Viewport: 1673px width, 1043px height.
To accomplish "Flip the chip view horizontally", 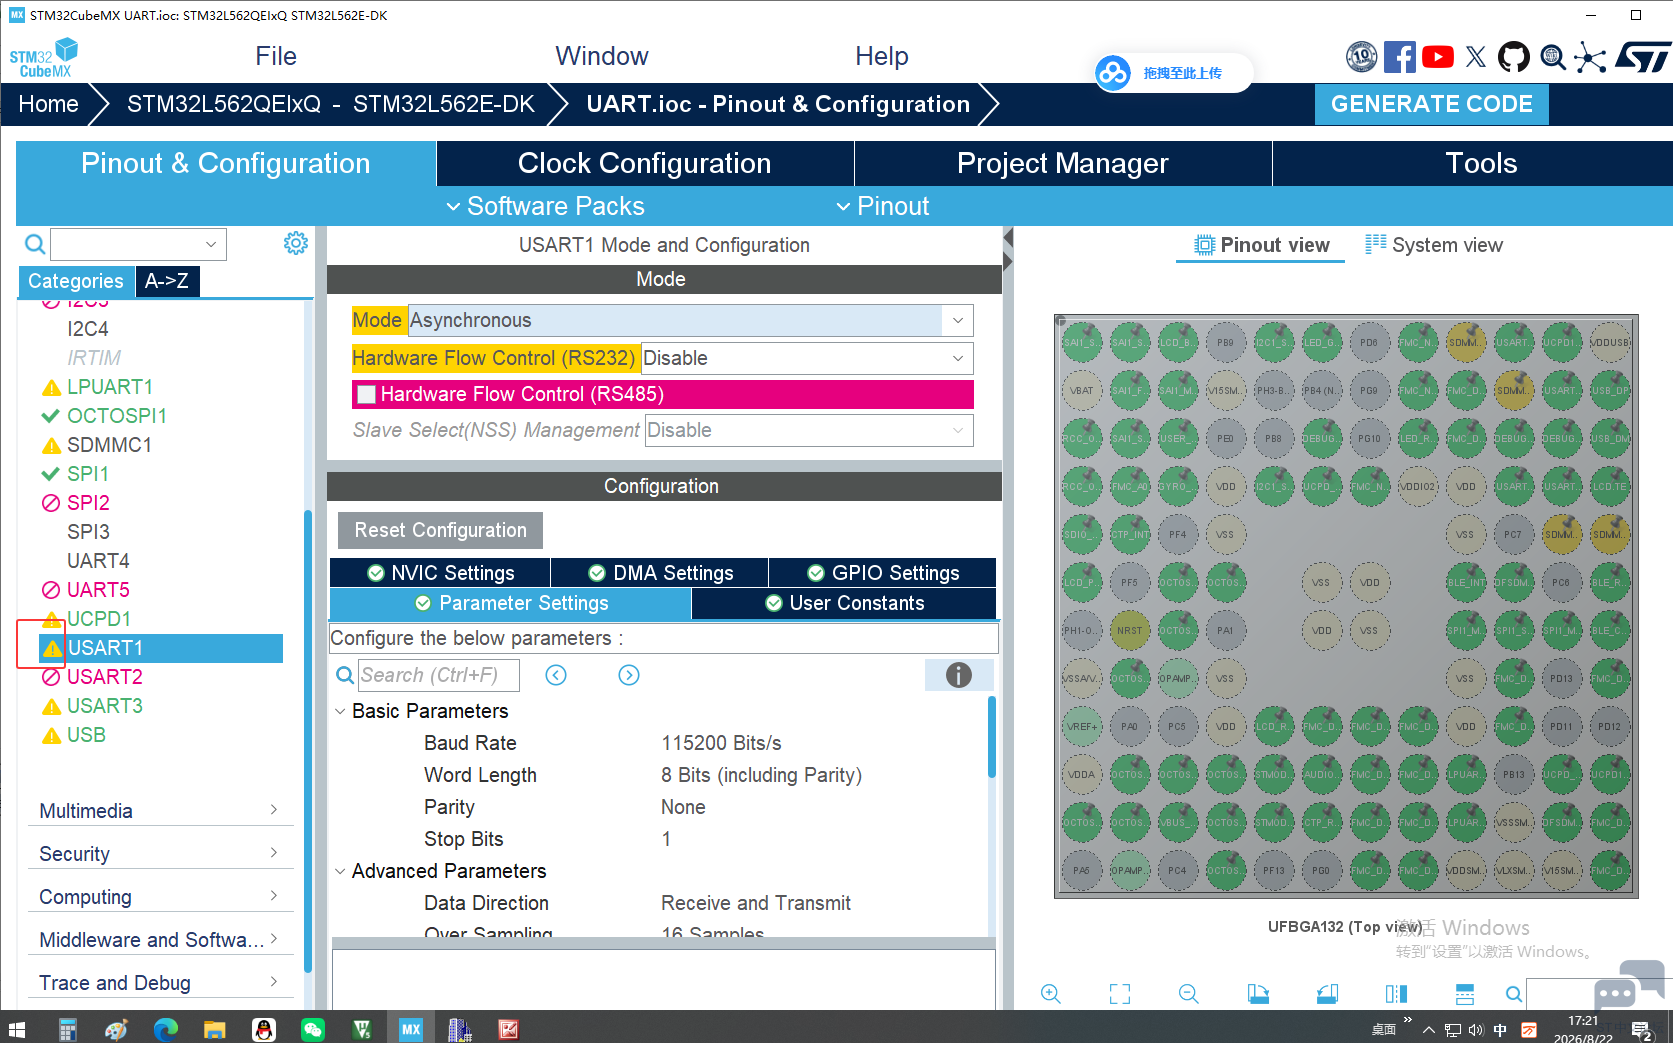I will [x=1396, y=993].
